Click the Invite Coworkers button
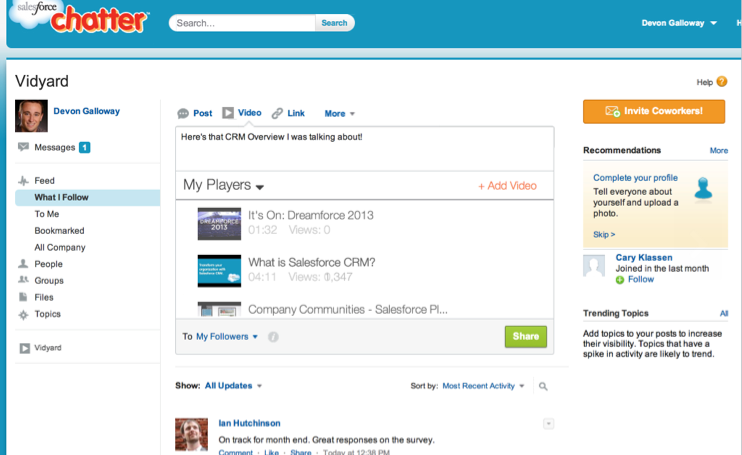Screen dimensions: 742x455 coord(654,112)
